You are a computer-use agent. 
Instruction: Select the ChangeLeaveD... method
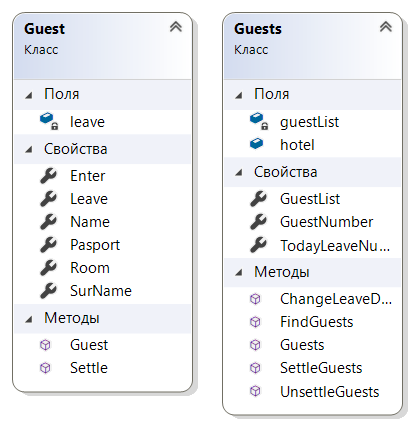(336, 299)
